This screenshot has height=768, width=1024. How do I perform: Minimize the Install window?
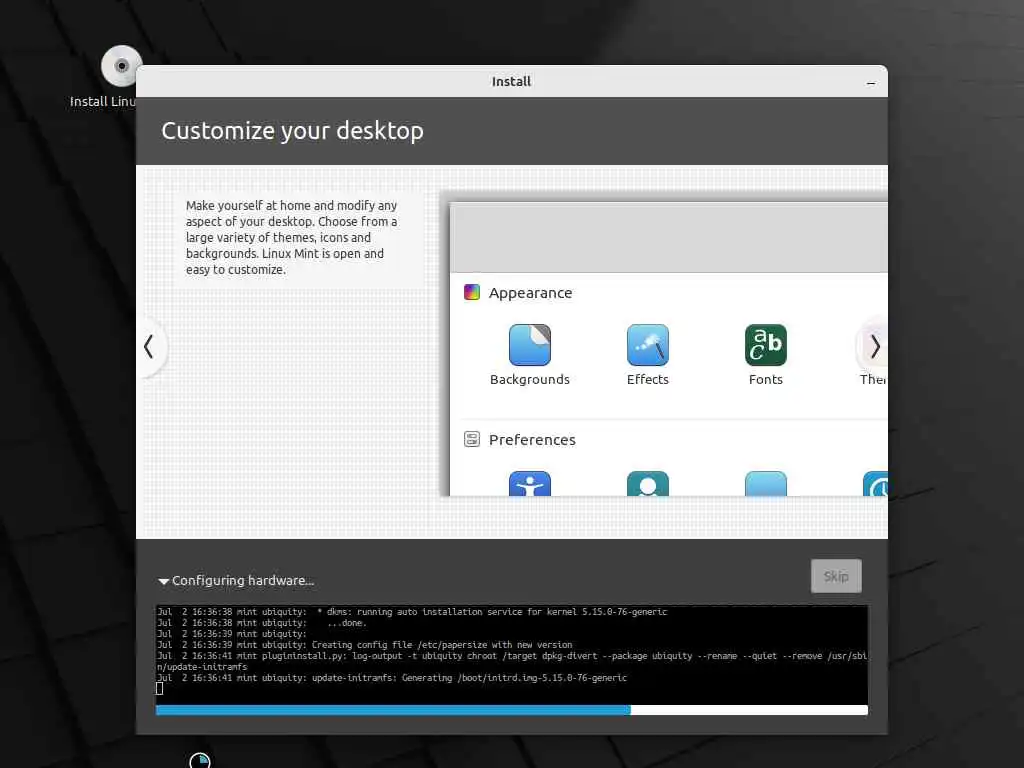871,83
